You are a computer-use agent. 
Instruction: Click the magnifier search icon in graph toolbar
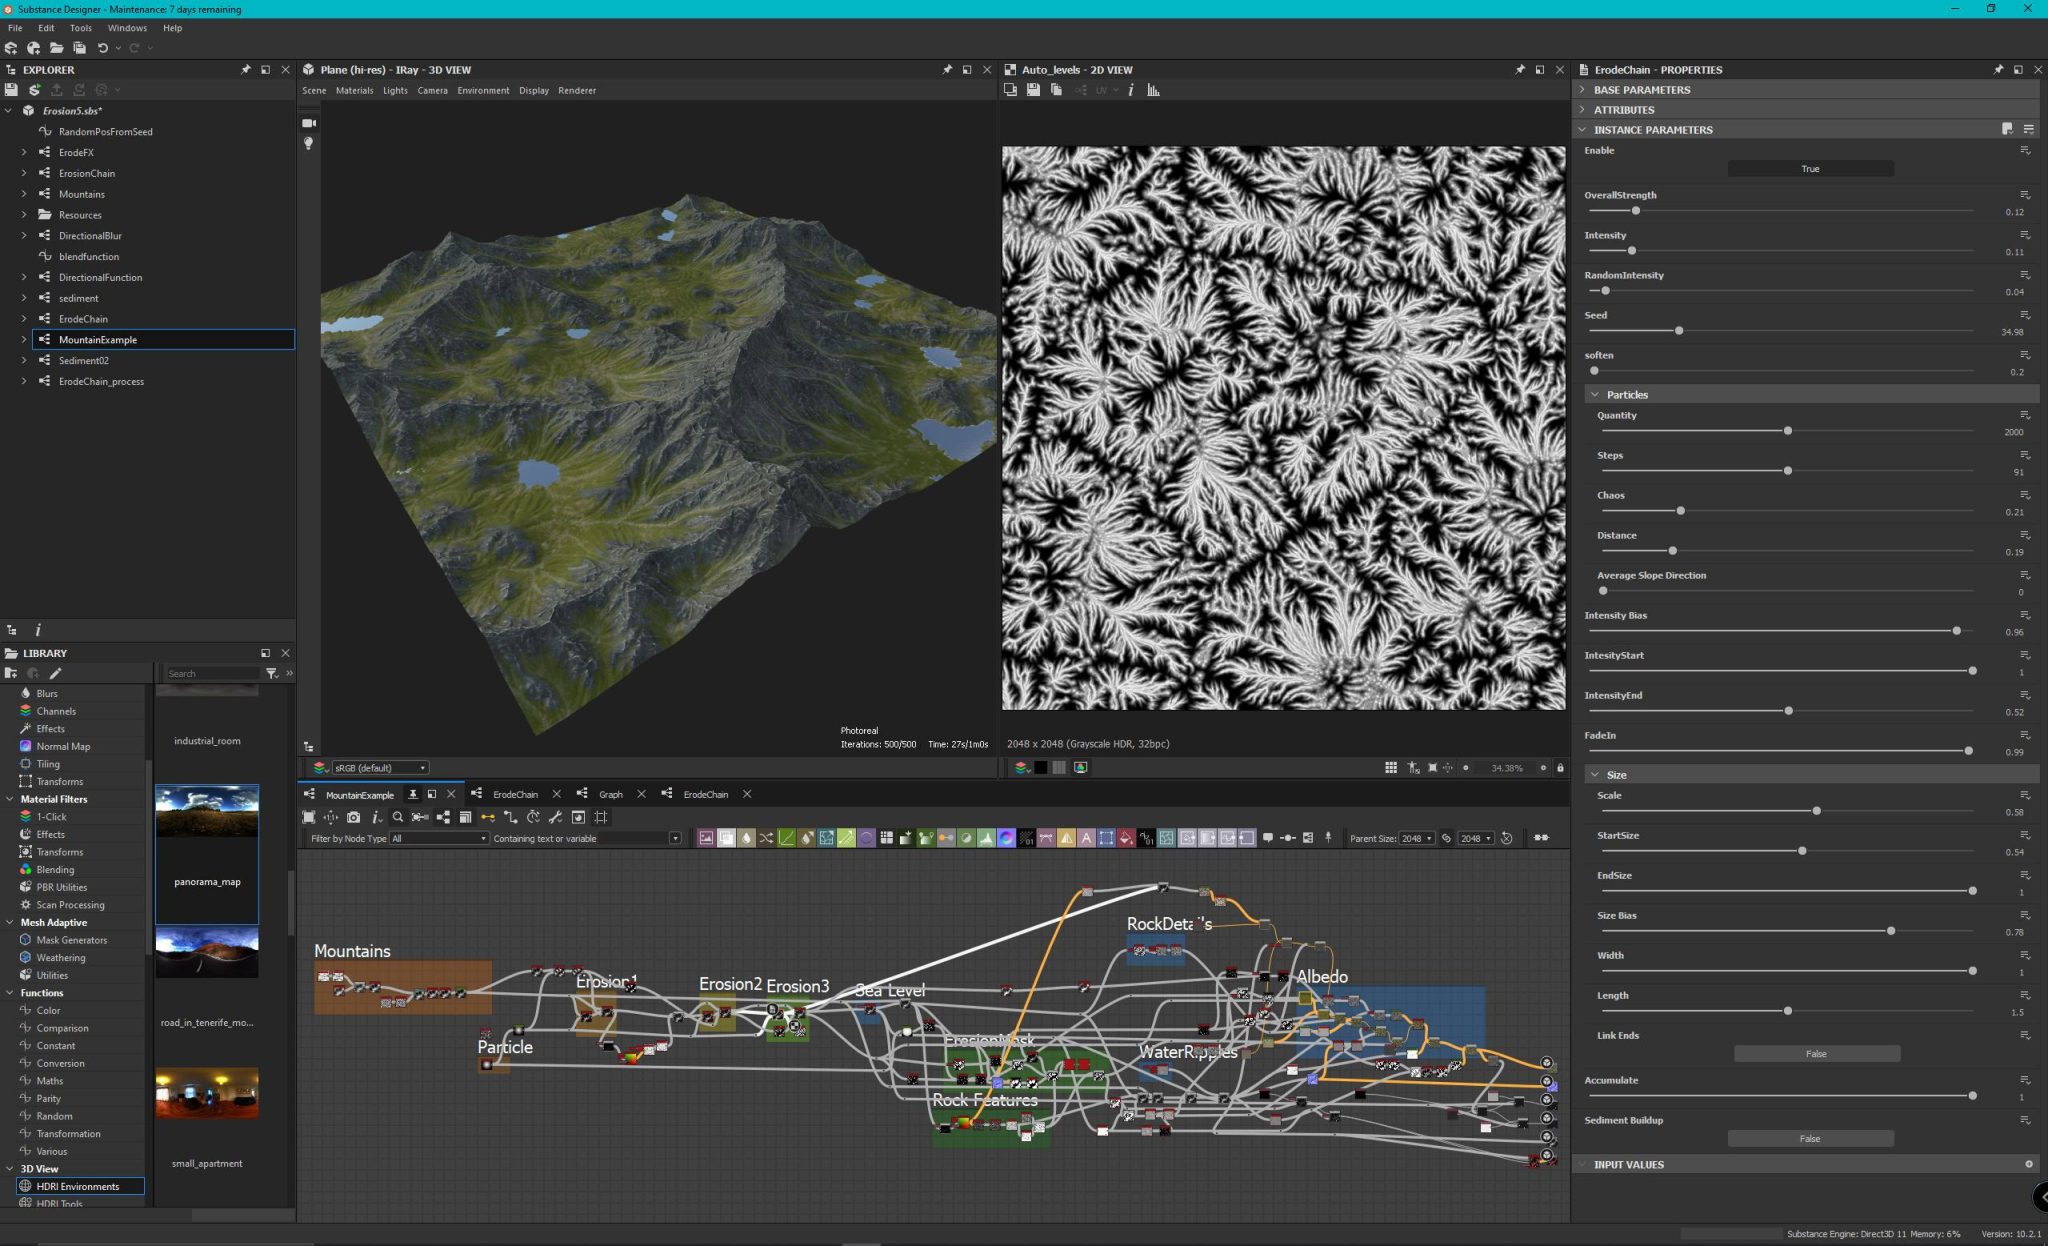tap(398, 817)
